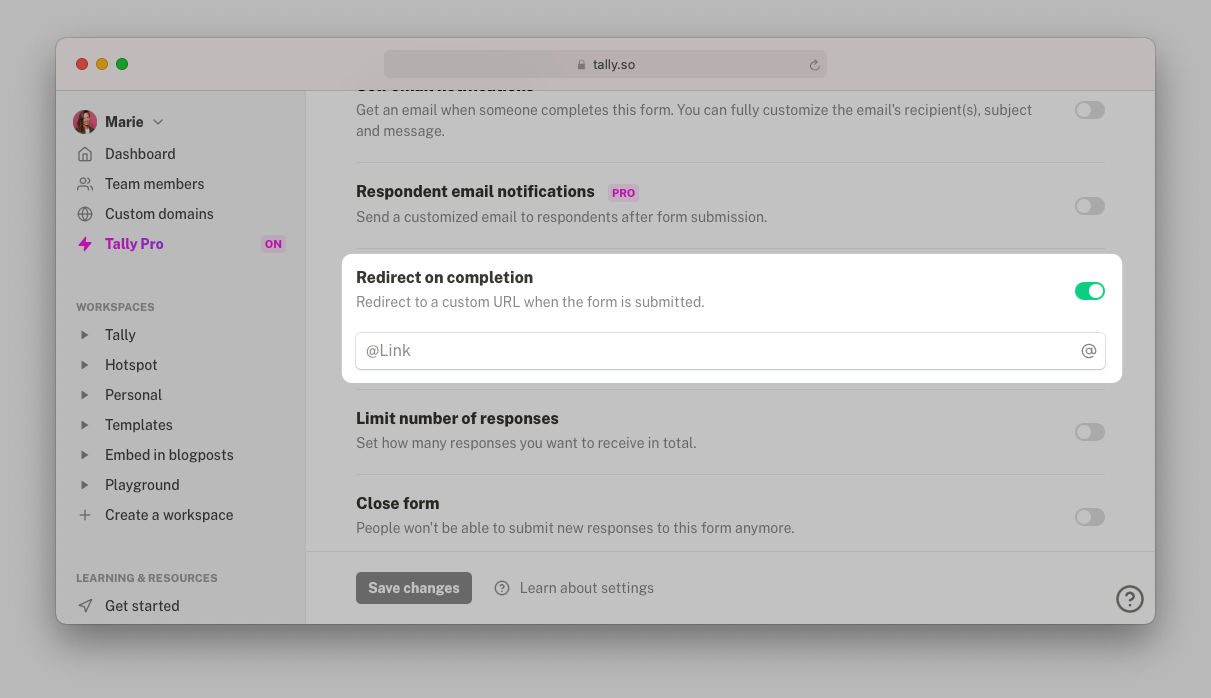Viewport: 1211px width, 698px height.
Task: Click the Custom domains globe icon
Action: 85,214
